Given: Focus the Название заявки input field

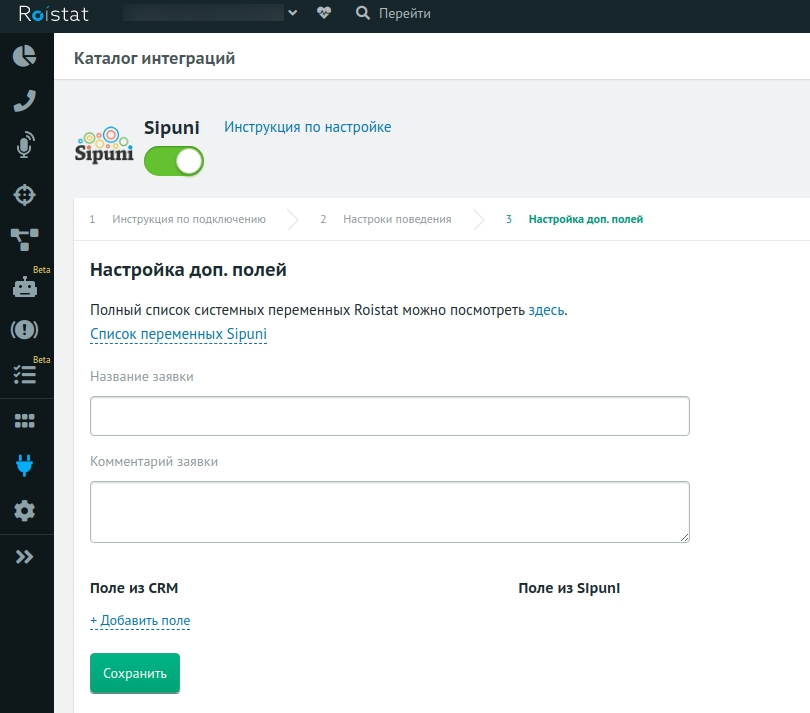Looking at the screenshot, I should (390, 416).
